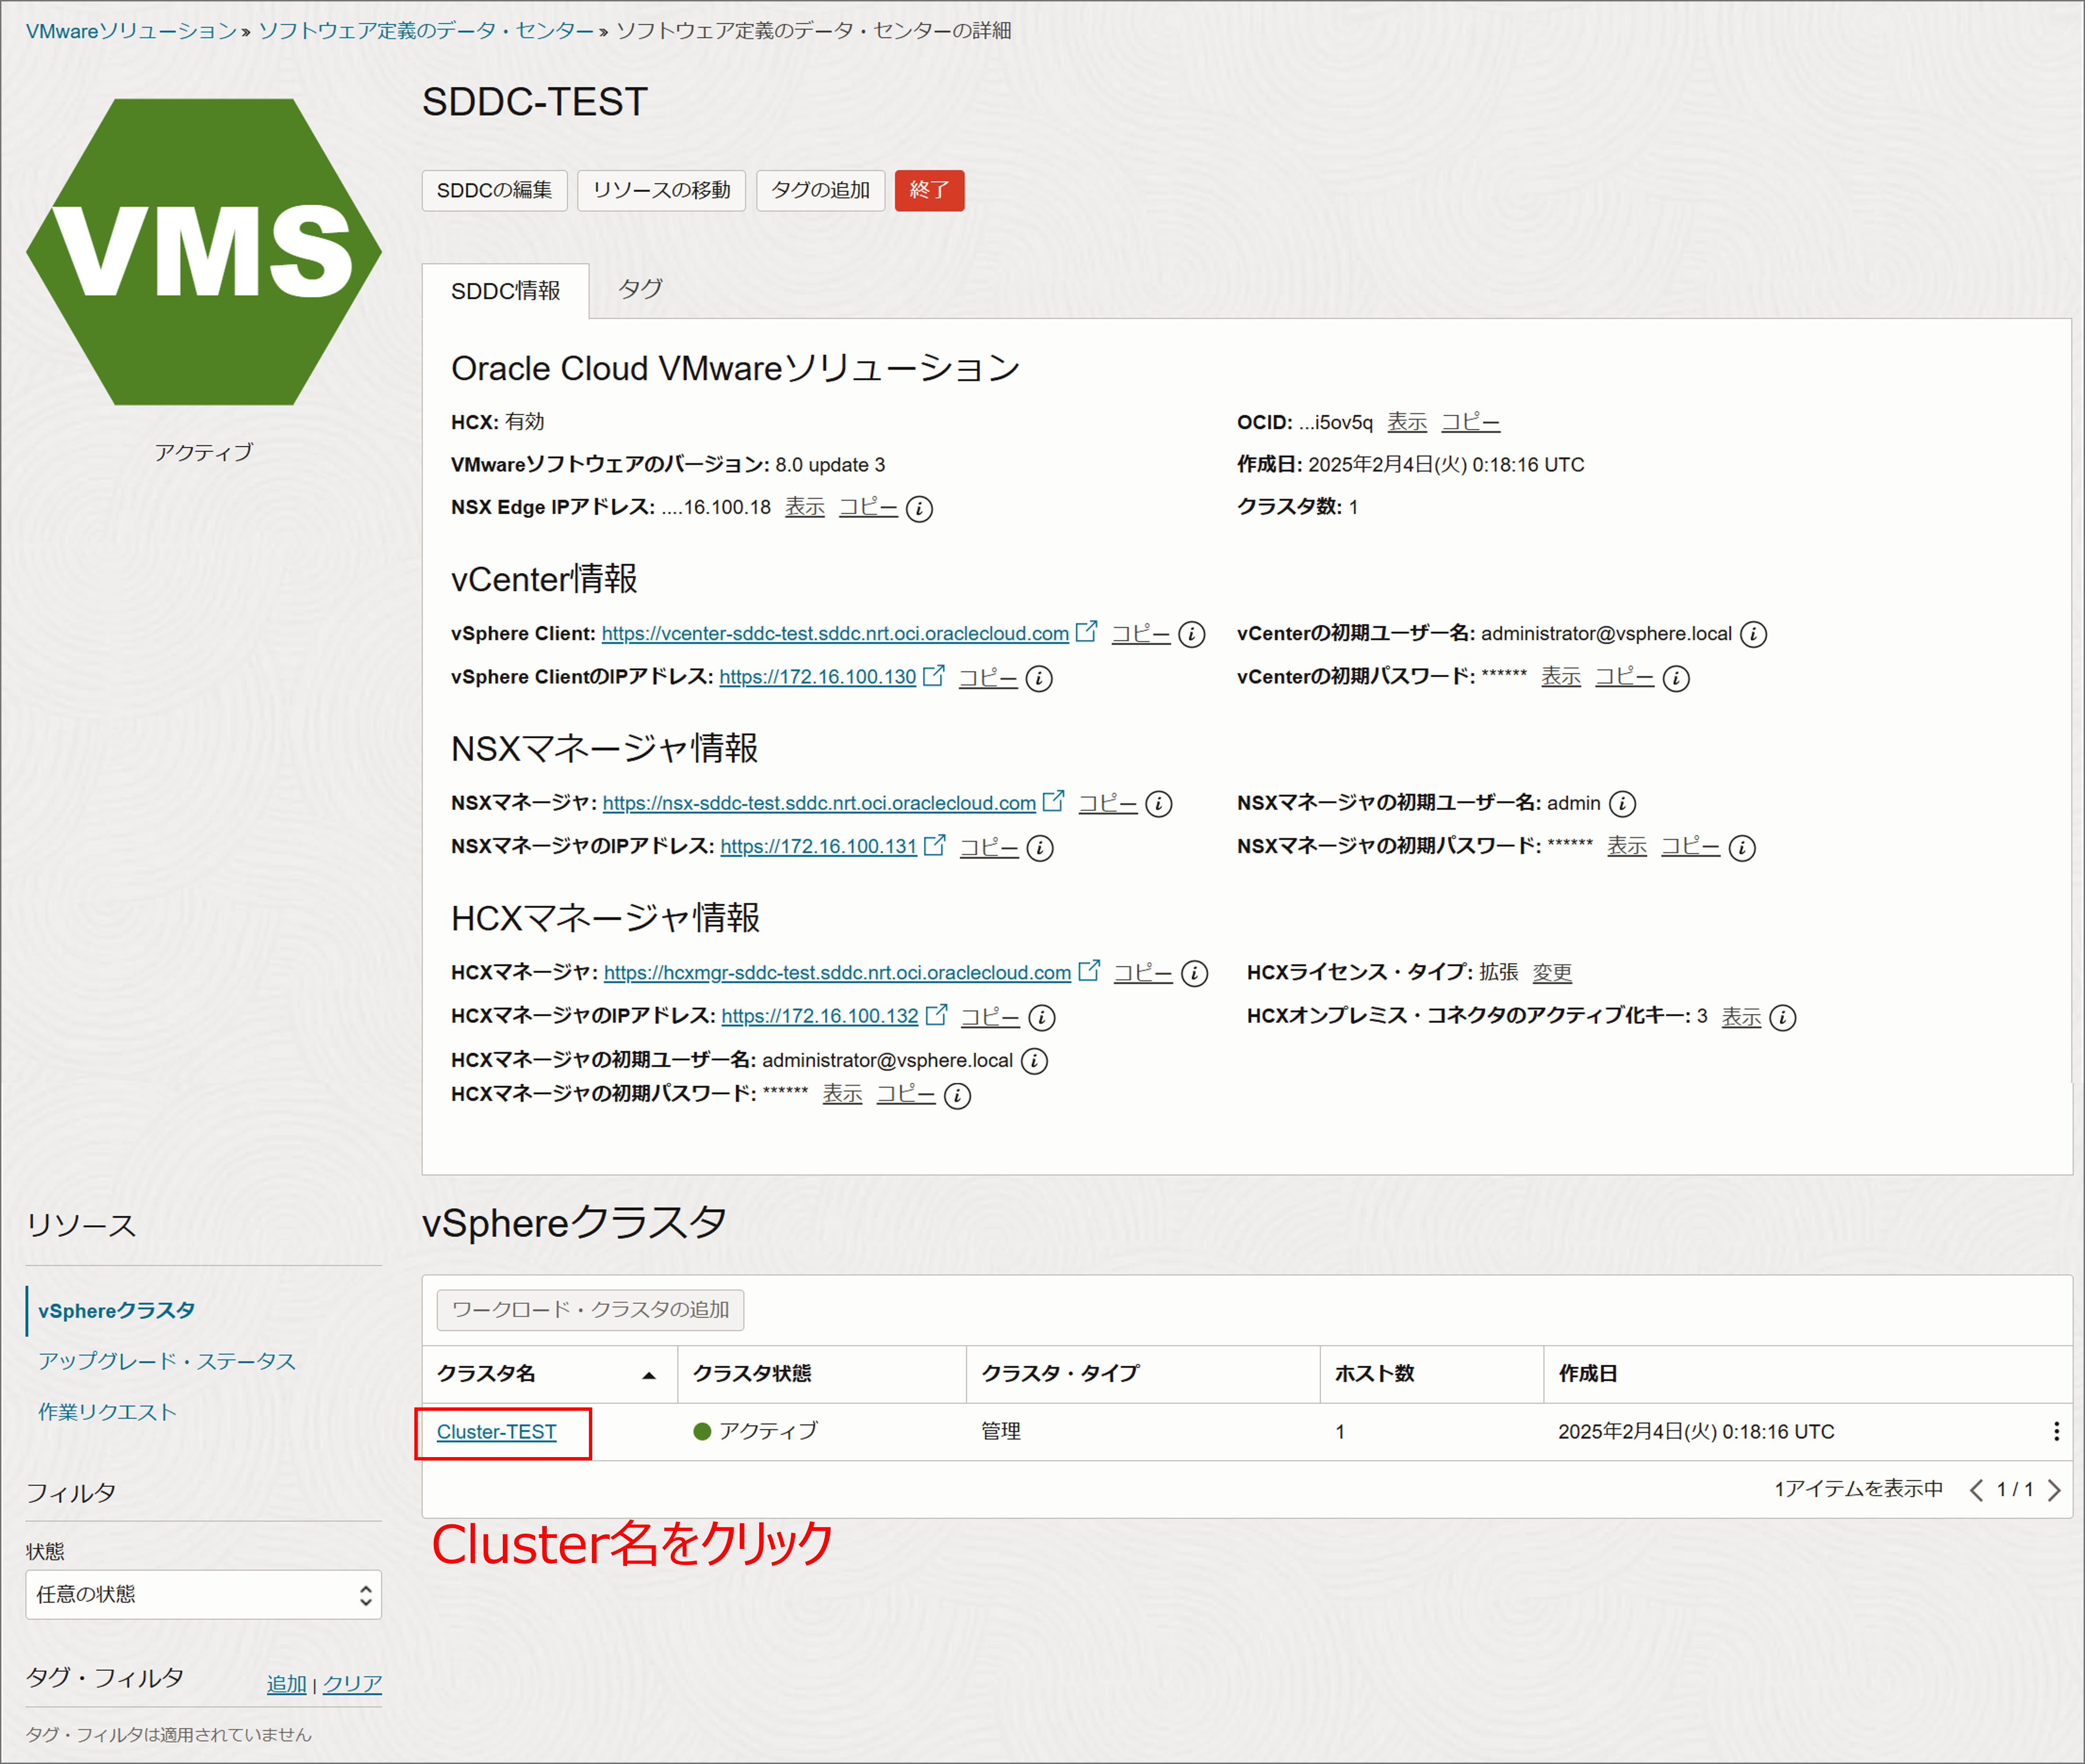Open https://172.16.100.130 vSphere Client link

coord(817,677)
